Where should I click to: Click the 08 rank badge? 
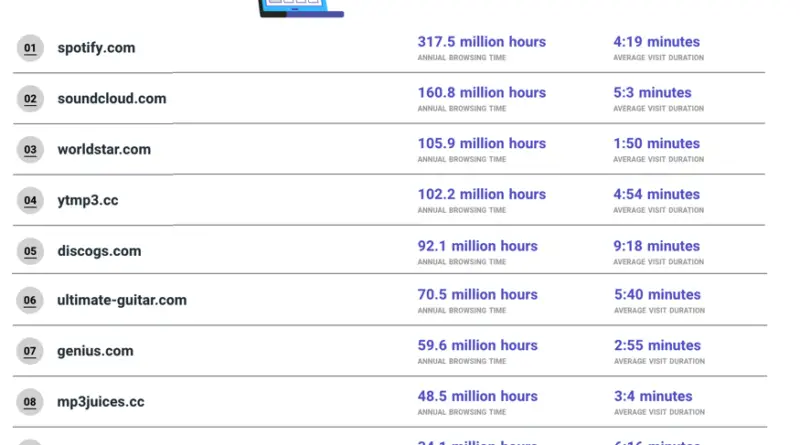coord(30,402)
